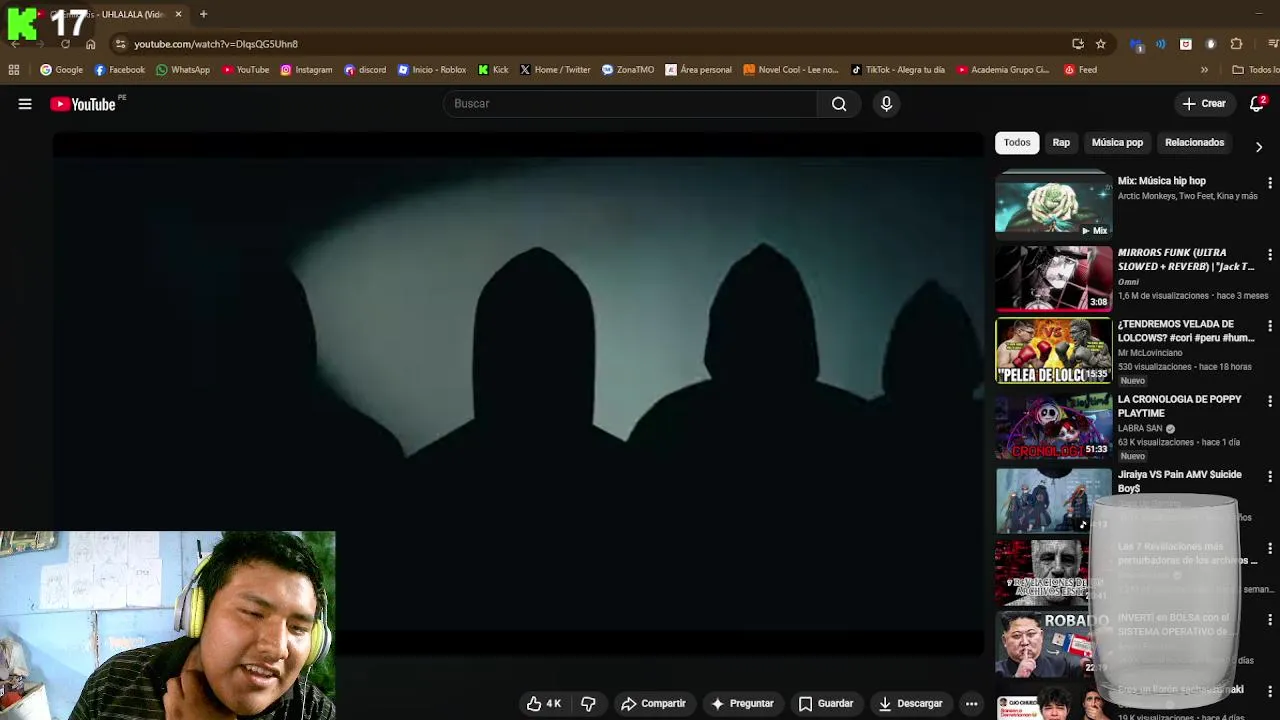Like the video with thumbs up

pos(544,704)
